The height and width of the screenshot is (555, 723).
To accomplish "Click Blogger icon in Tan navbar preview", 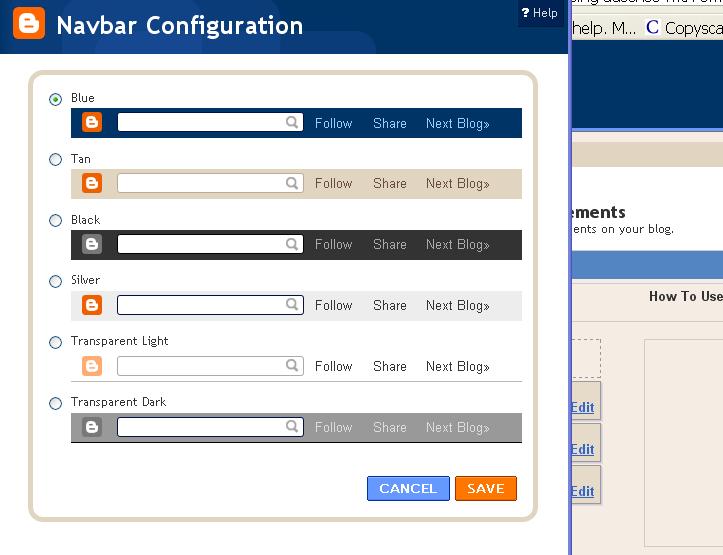I will coord(92,183).
